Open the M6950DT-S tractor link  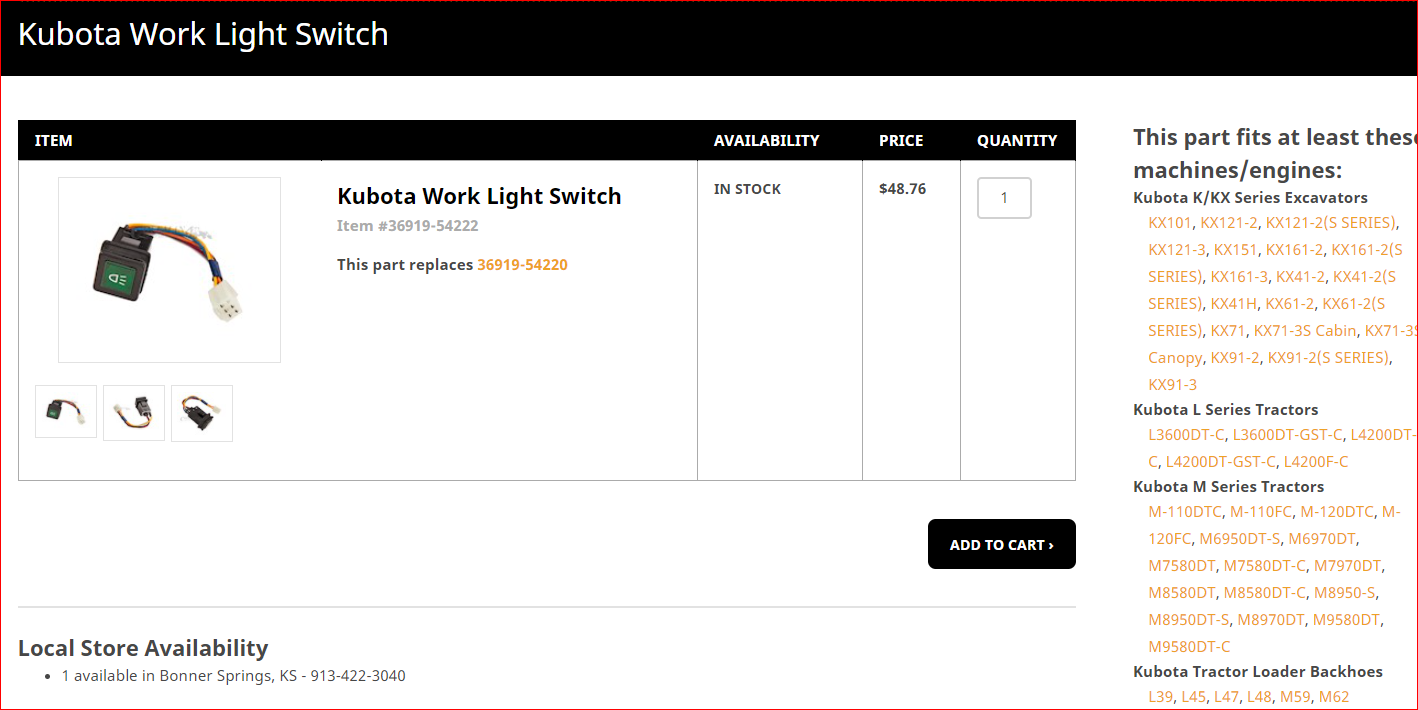tap(1239, 539)
